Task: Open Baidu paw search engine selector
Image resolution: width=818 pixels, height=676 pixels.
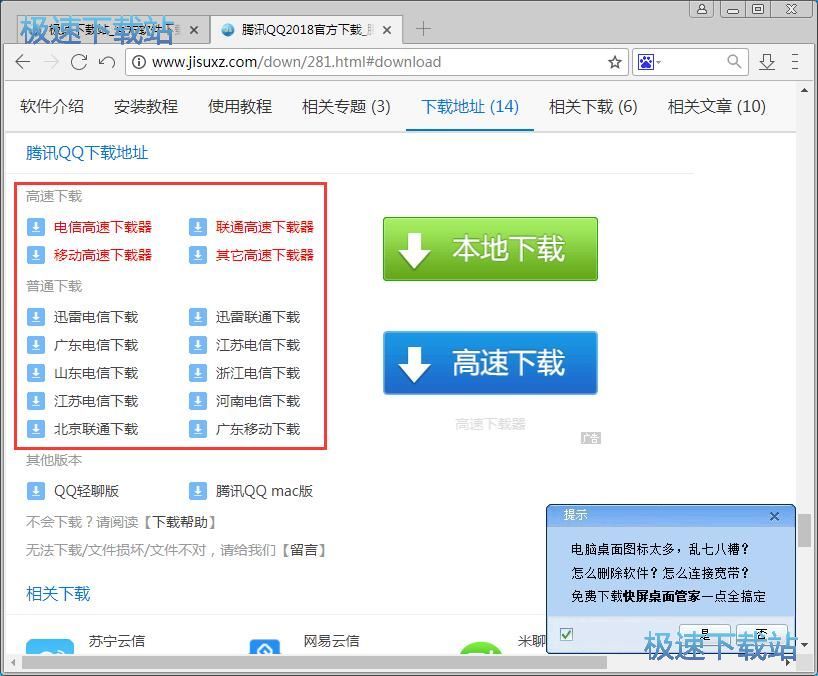Action: [x=648, y=63]
